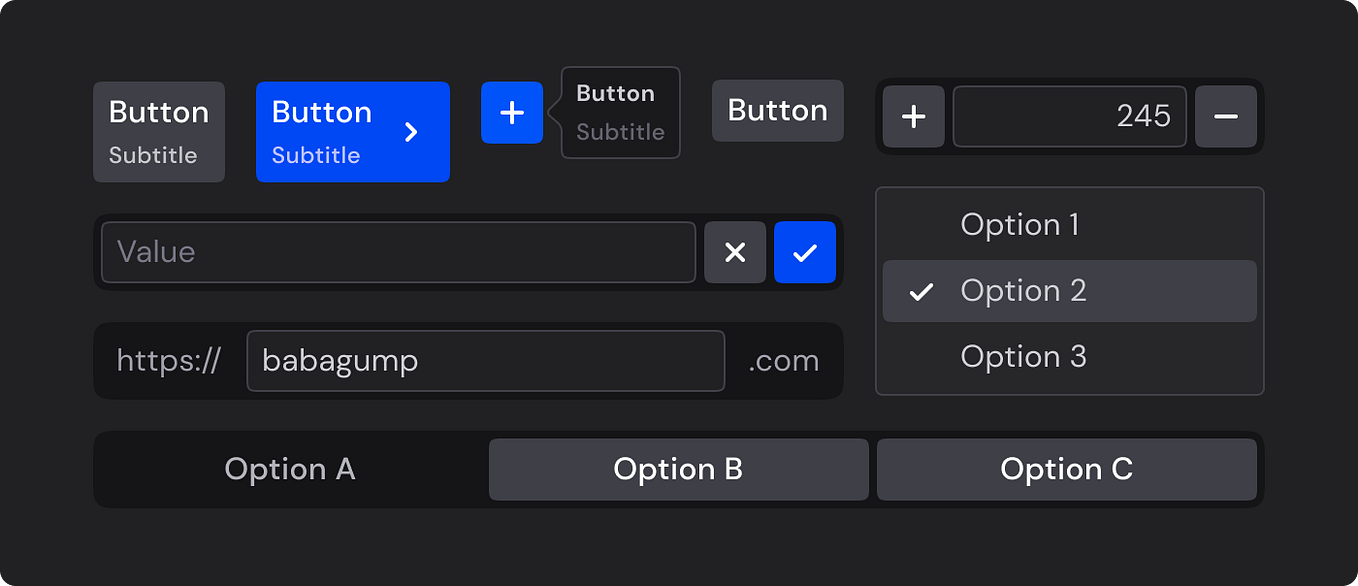The height and width of the screenshot is (586, 1358).
Task: Click the plain Button on the top row
Action: point(777,111)
